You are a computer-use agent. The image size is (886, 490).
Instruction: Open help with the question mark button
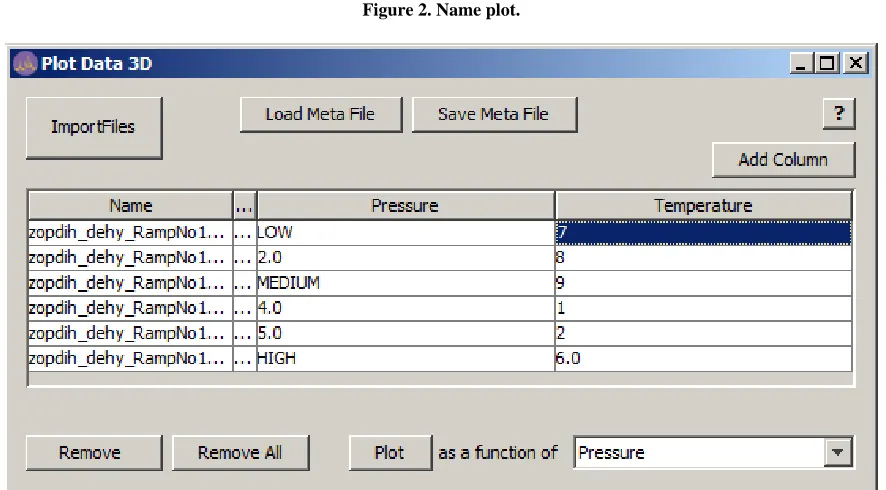(839, 114)
